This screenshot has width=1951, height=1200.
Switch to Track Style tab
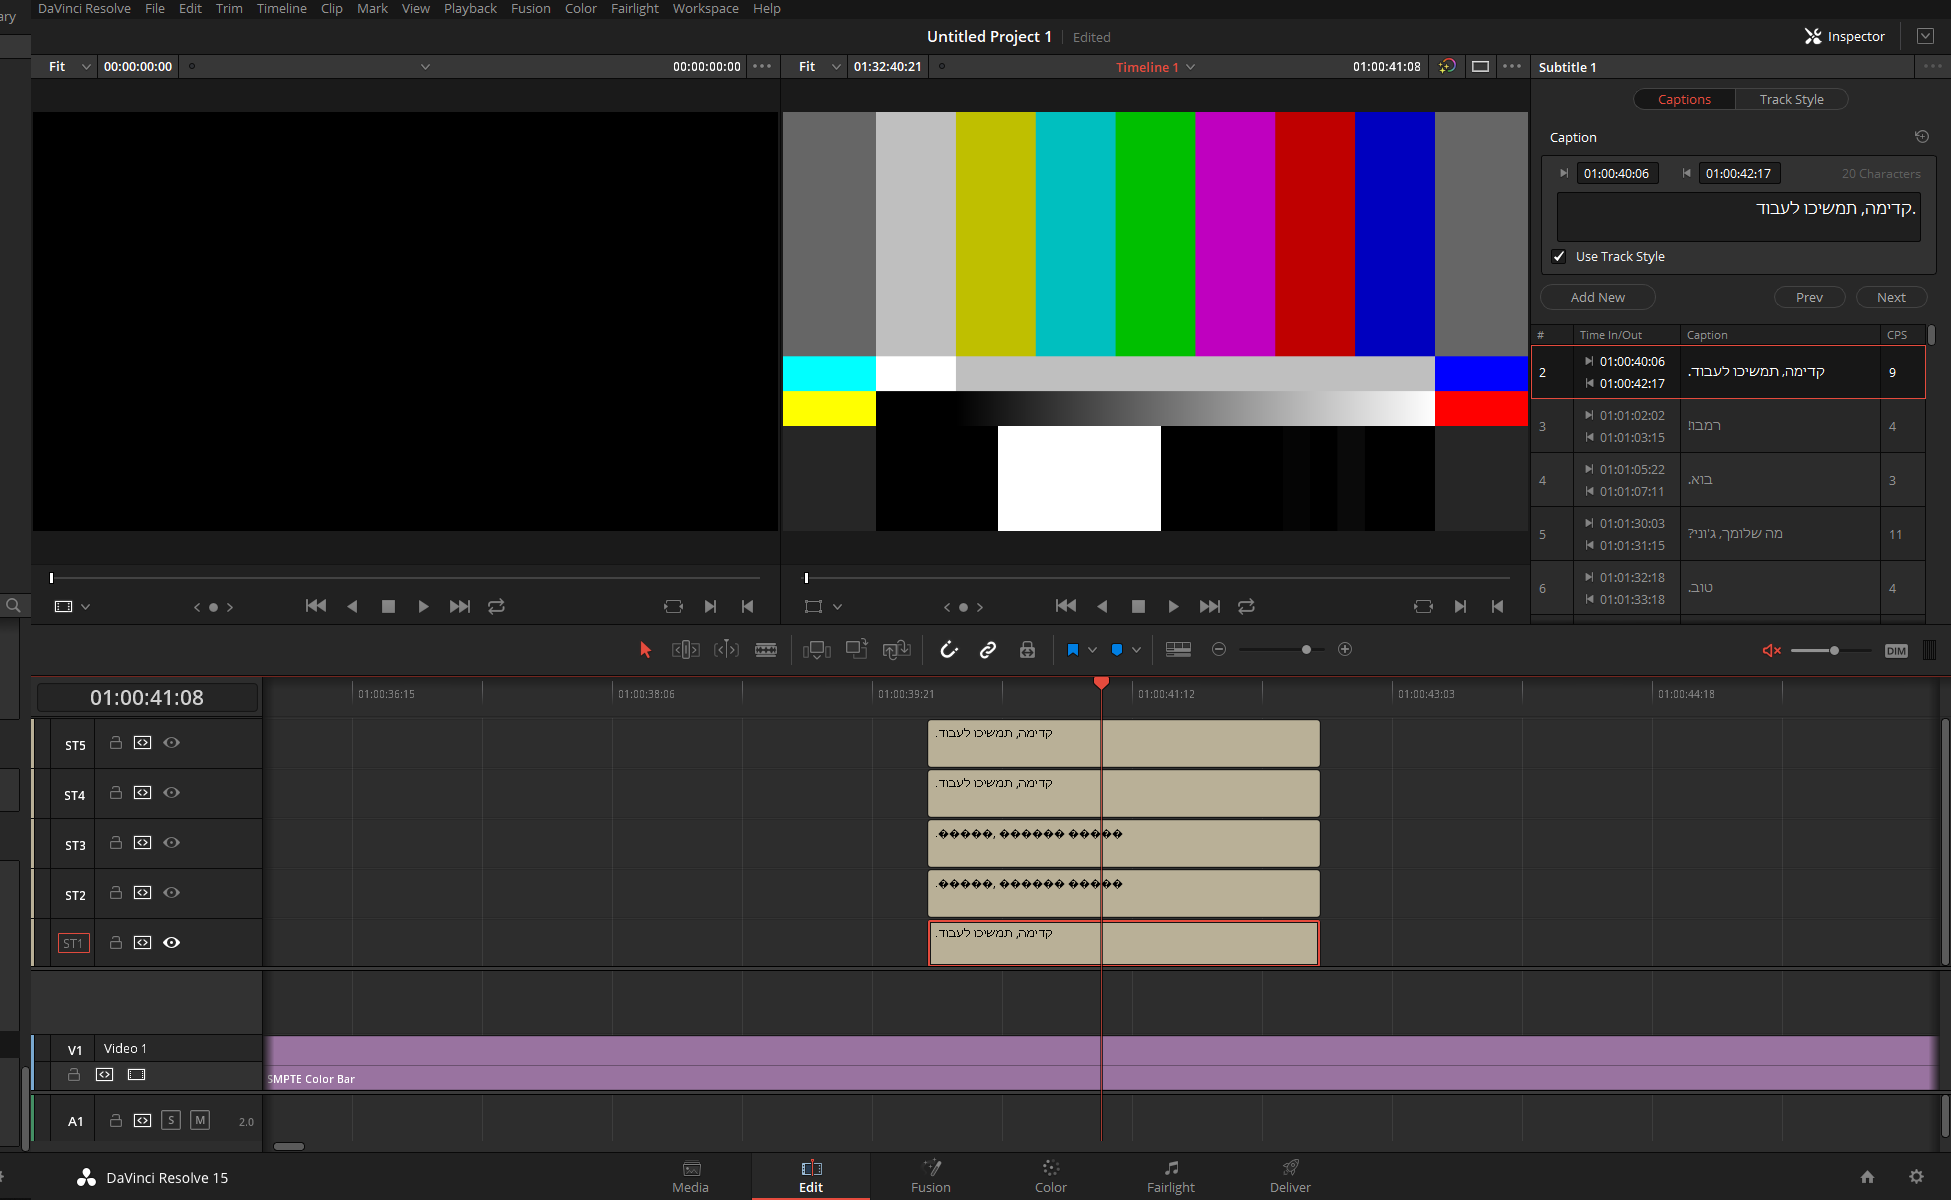[x=1791, y=99]
